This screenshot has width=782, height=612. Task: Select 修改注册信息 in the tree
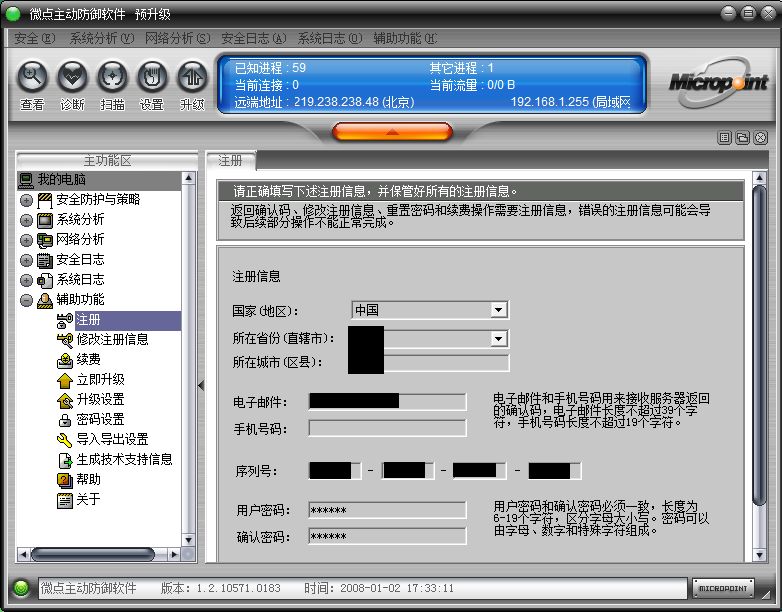[112, 340]
